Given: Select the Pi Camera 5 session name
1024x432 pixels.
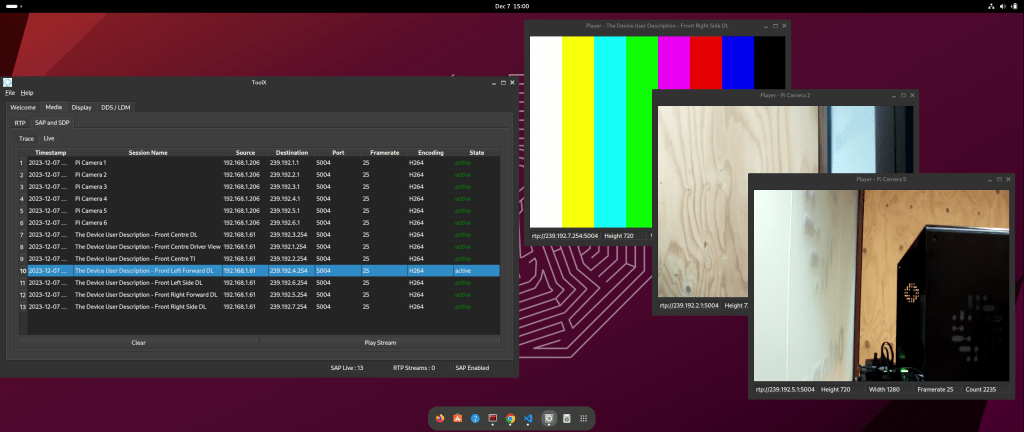Looking at the screenshot, I should pyautogui.click(x=91, y=211).
